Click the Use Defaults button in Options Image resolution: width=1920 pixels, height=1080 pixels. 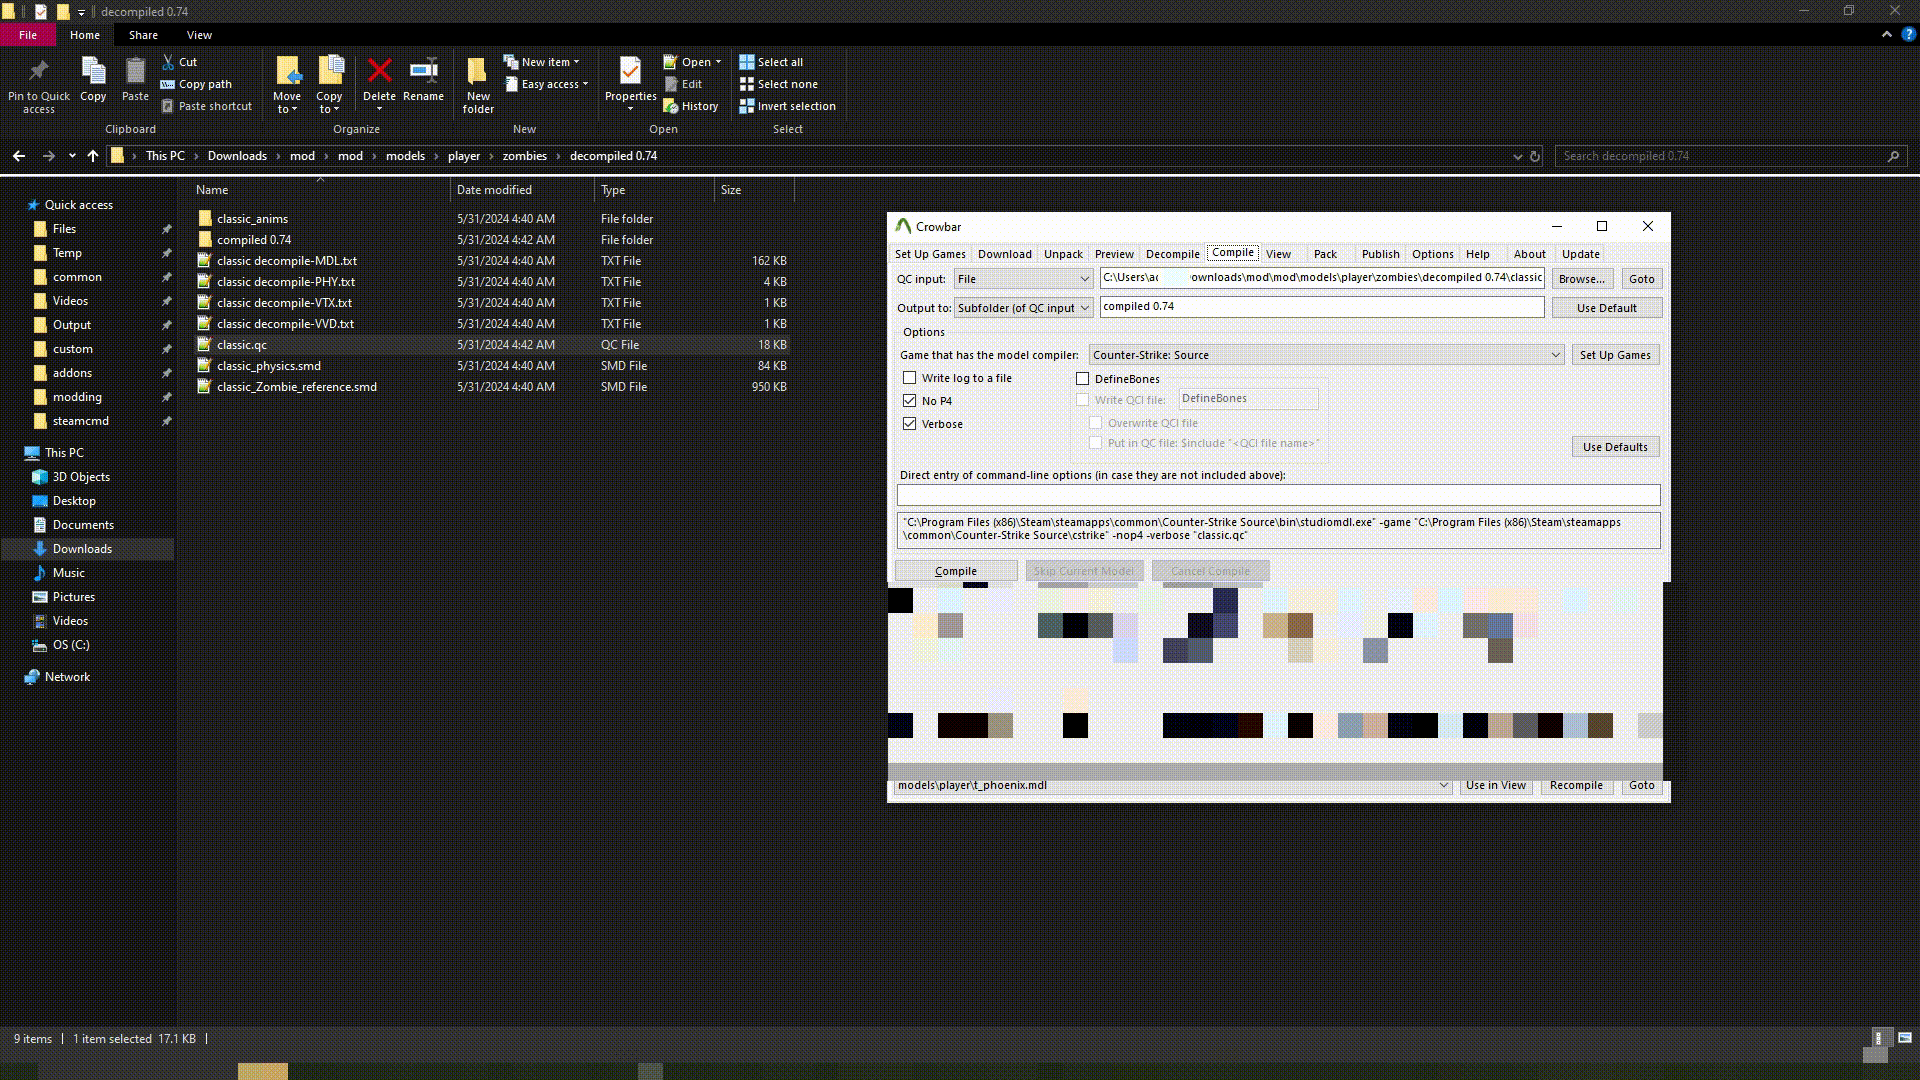click(x=1615, y=447)
